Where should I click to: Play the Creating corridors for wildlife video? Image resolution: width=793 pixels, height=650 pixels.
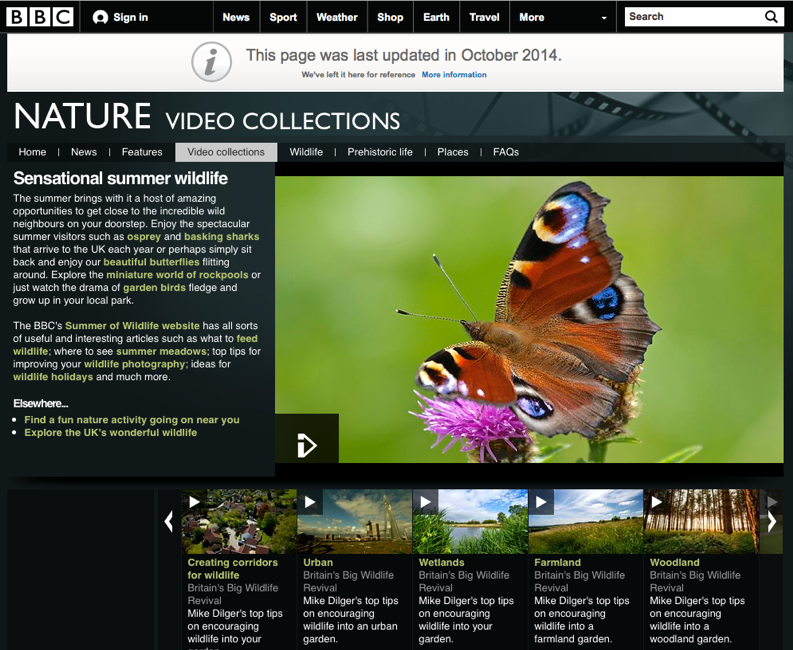(194, 502)
